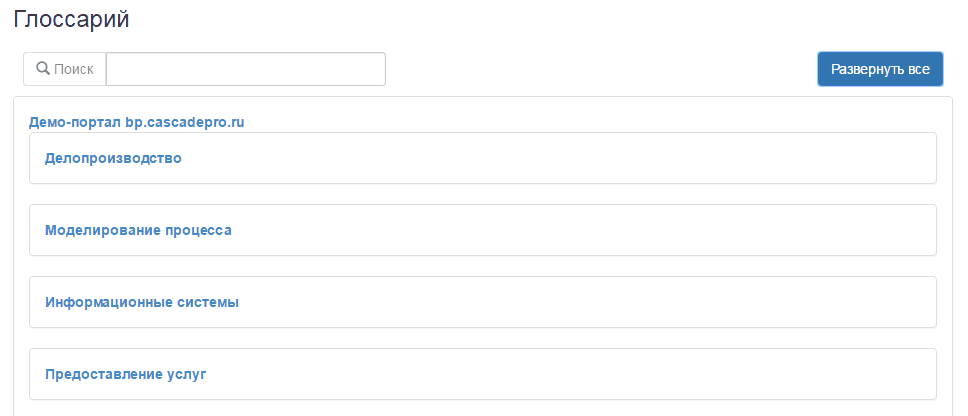Focus the glossary search text field
This screenshot has width=968, height=416.
(x=246, y=69)
